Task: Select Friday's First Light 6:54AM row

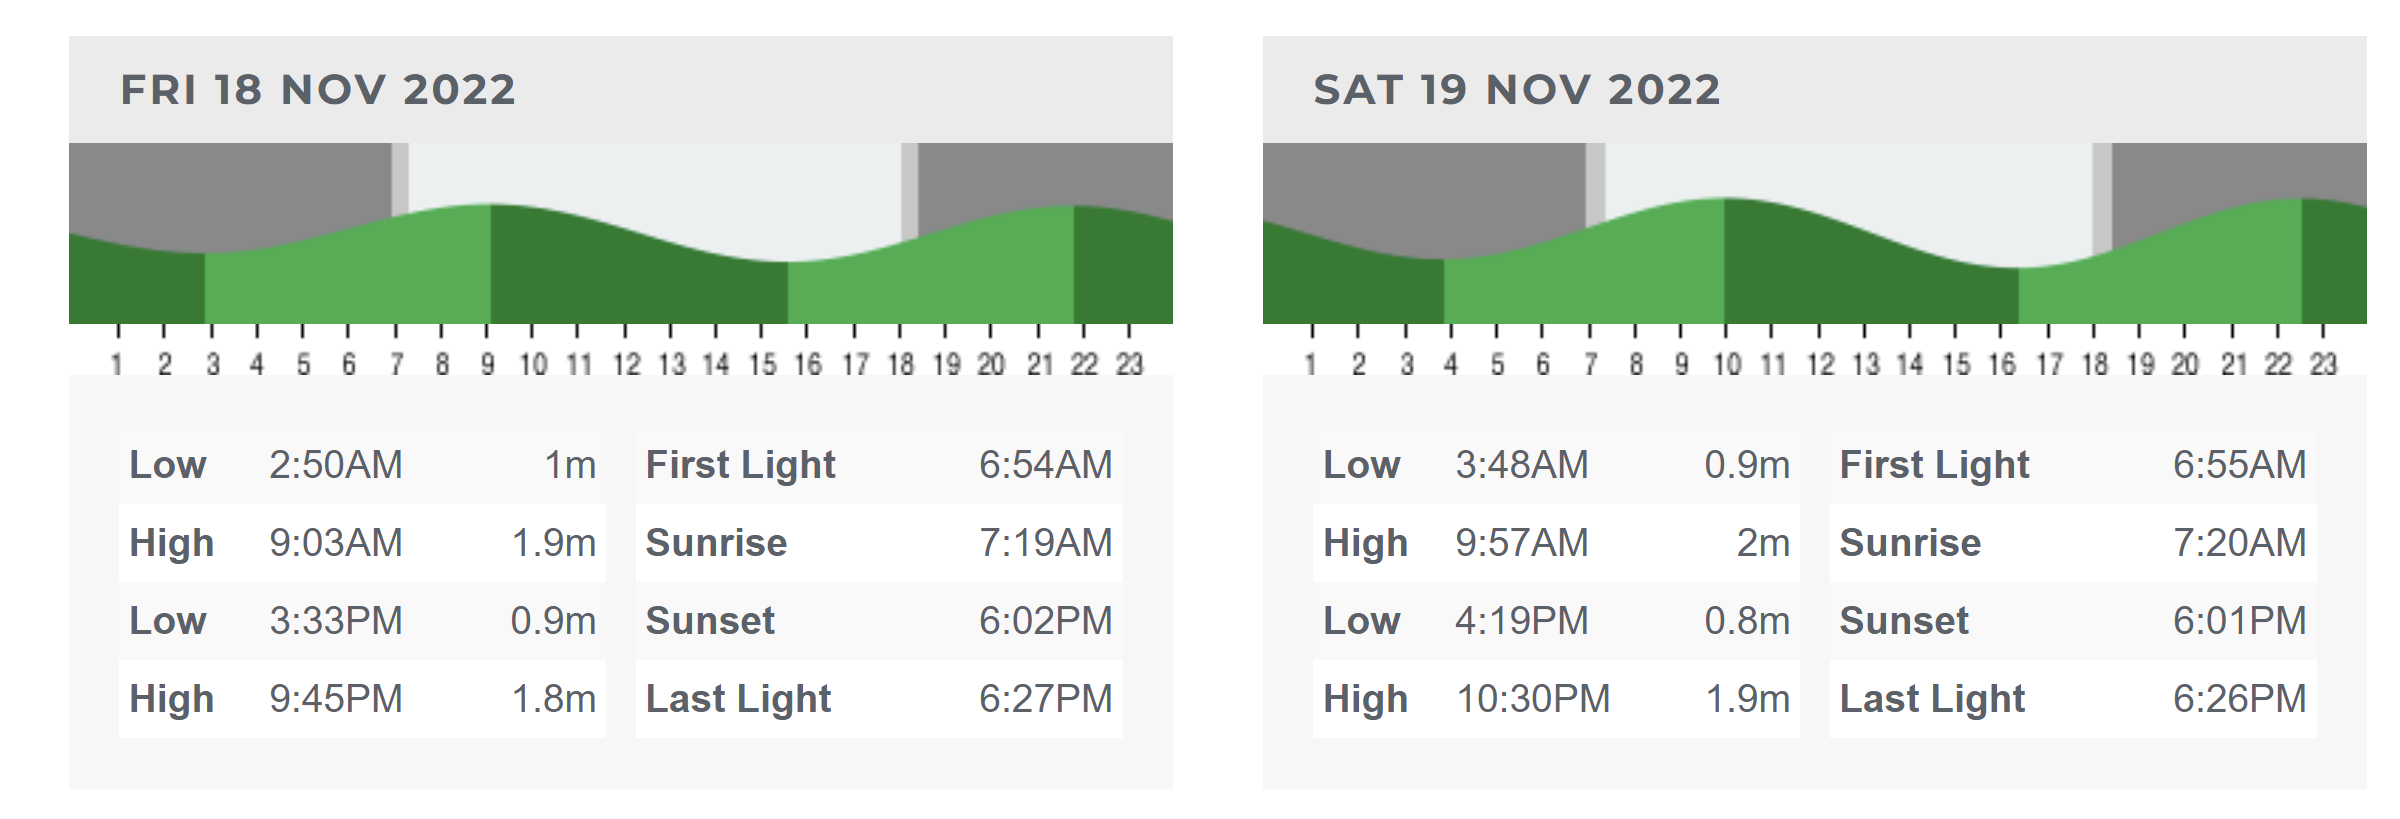Action: point(879,465)
